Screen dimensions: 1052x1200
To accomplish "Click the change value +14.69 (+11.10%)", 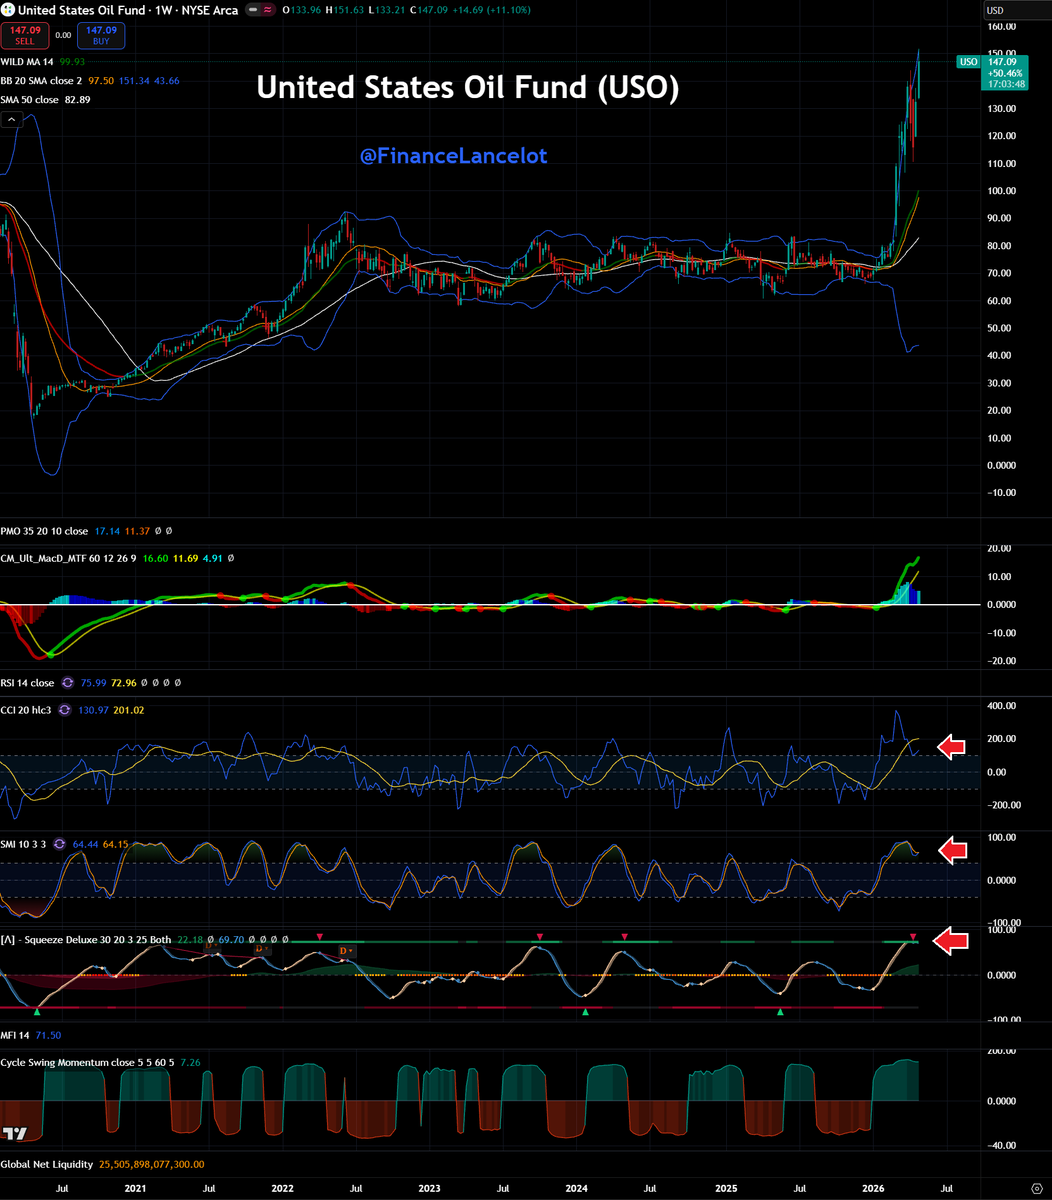I will click(x=491, y=10).
